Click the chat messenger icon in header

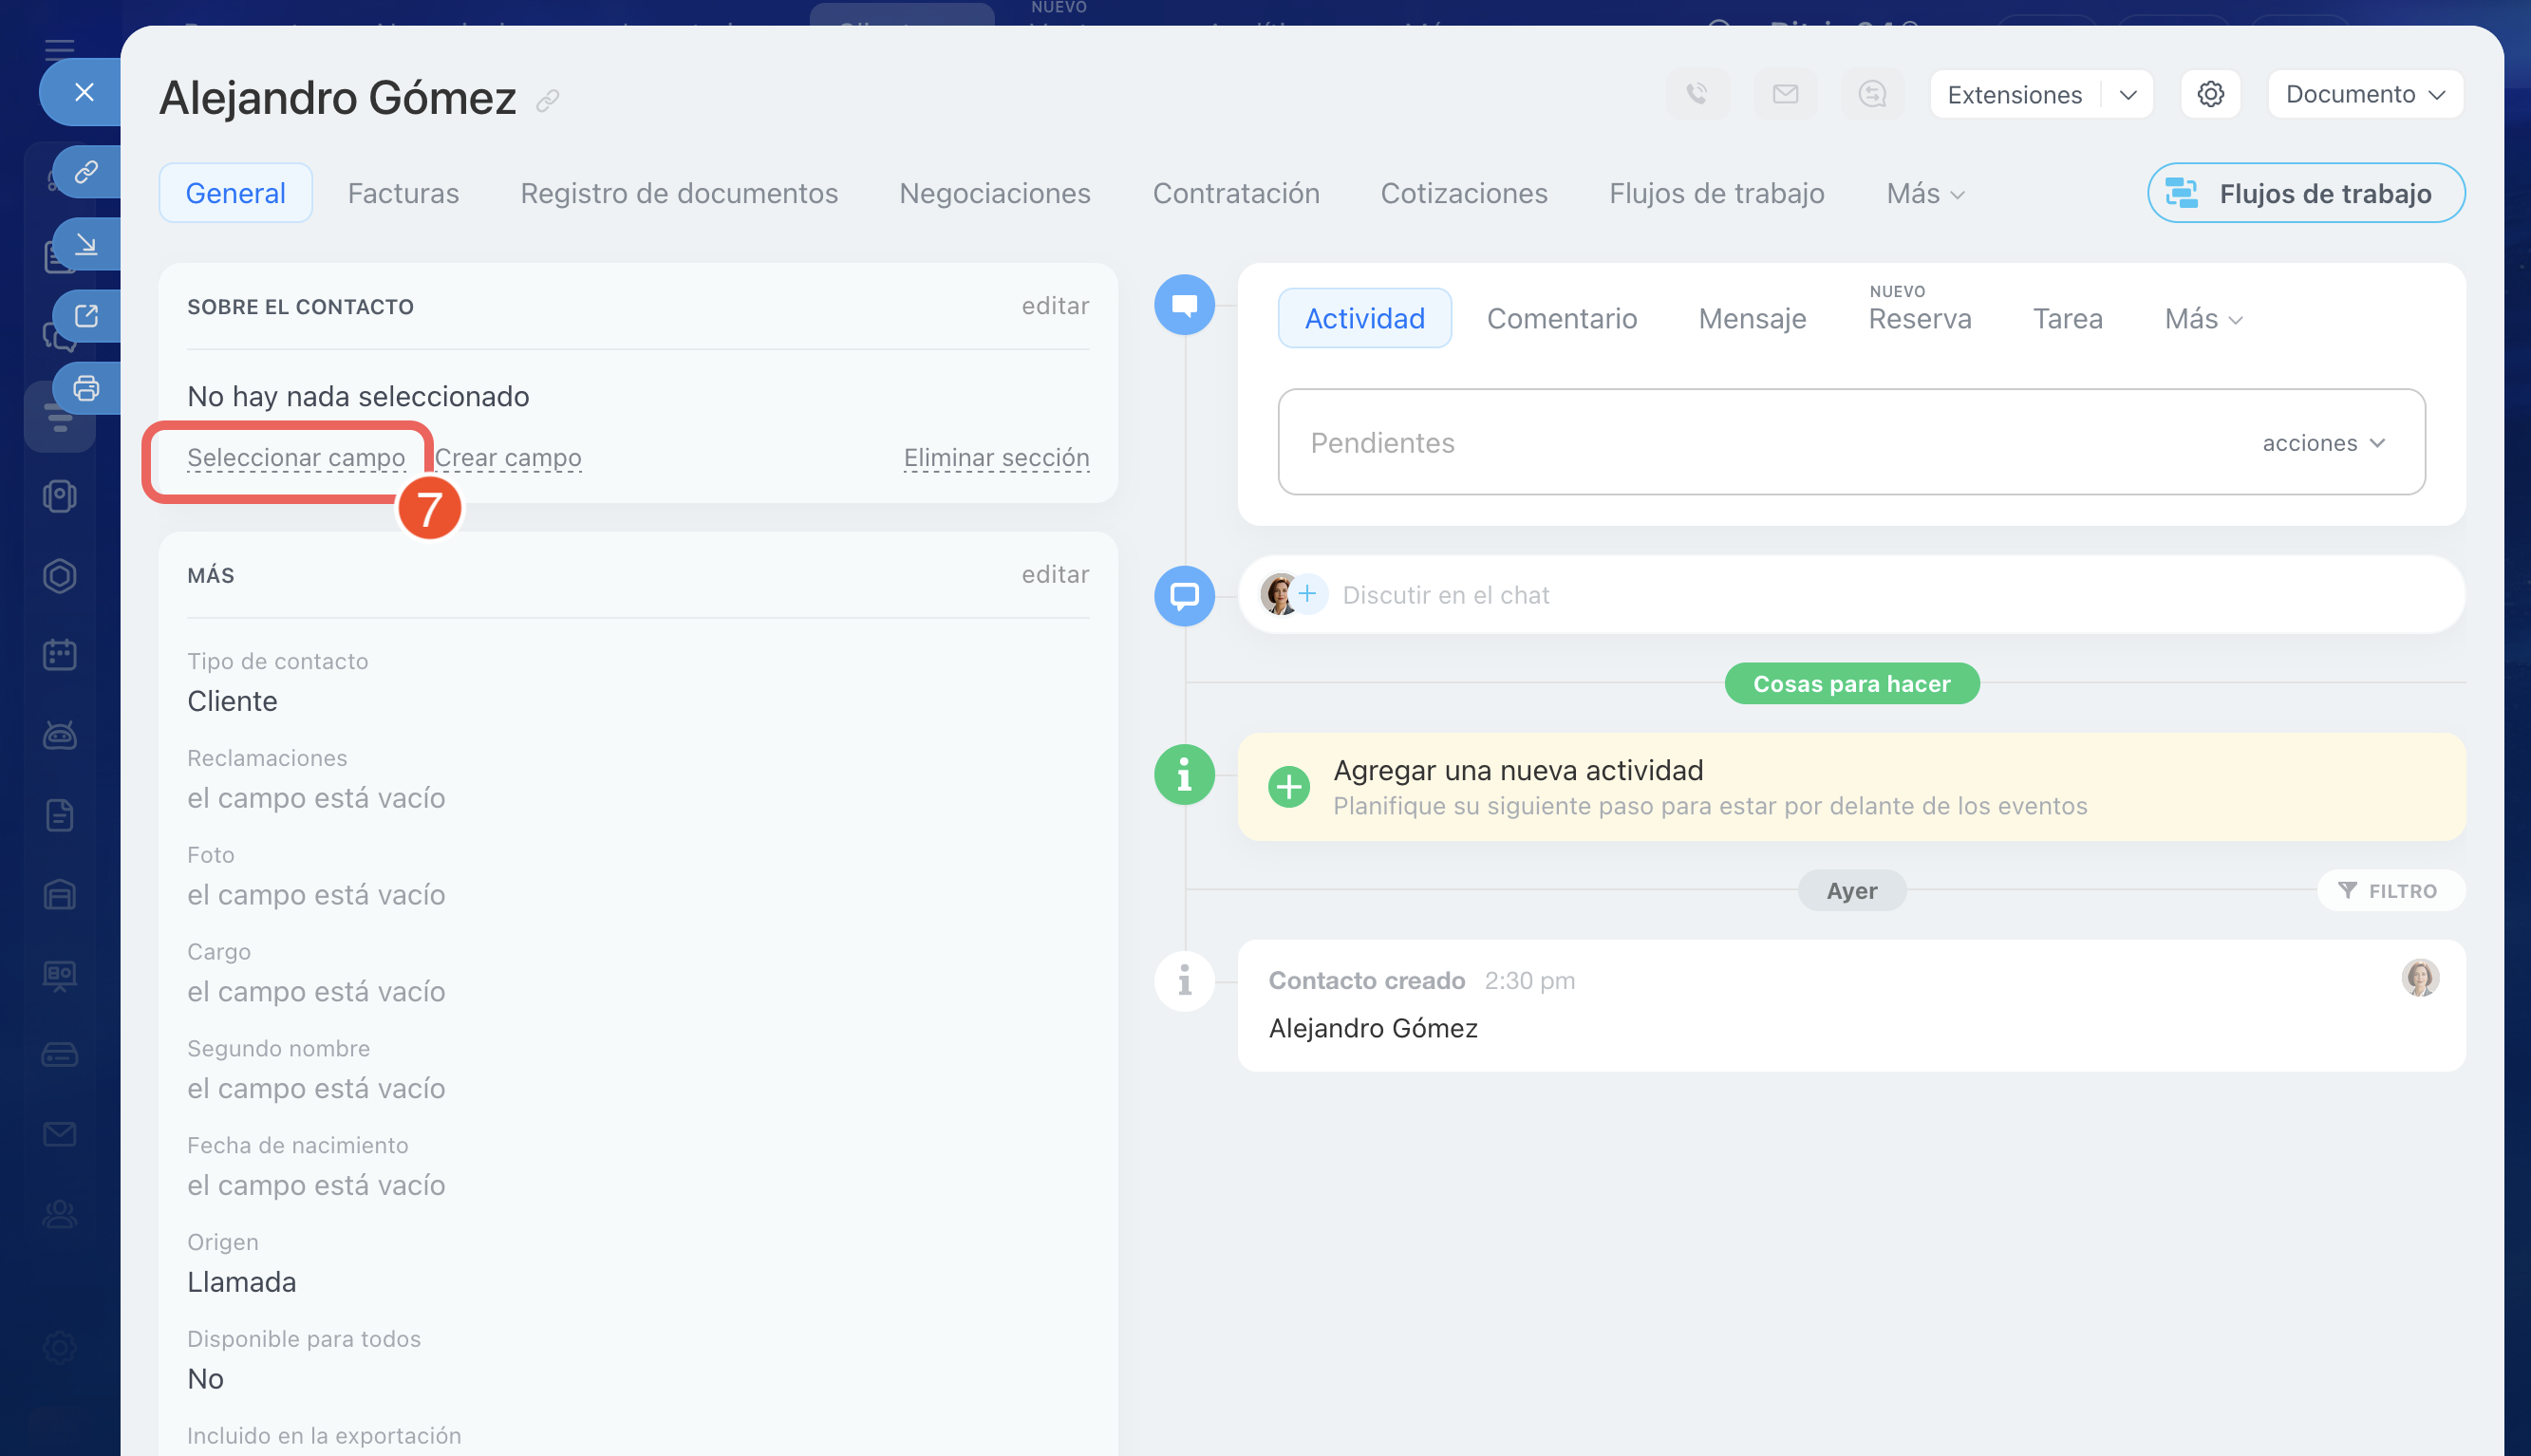[x=1872, y=94]
